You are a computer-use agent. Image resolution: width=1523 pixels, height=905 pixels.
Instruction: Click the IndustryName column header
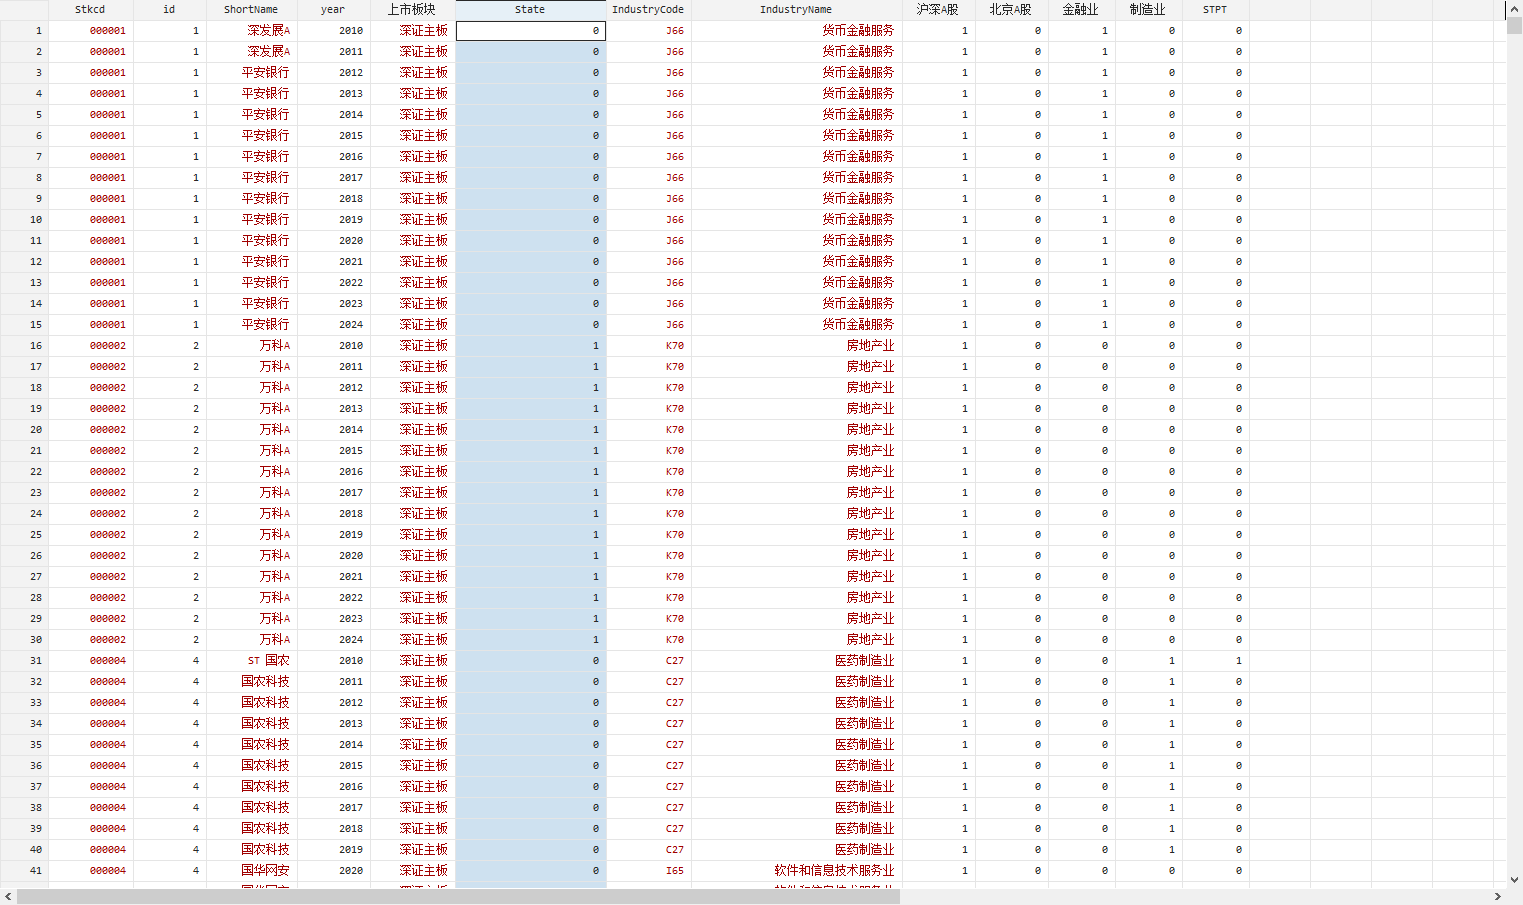tap(796, 10)
